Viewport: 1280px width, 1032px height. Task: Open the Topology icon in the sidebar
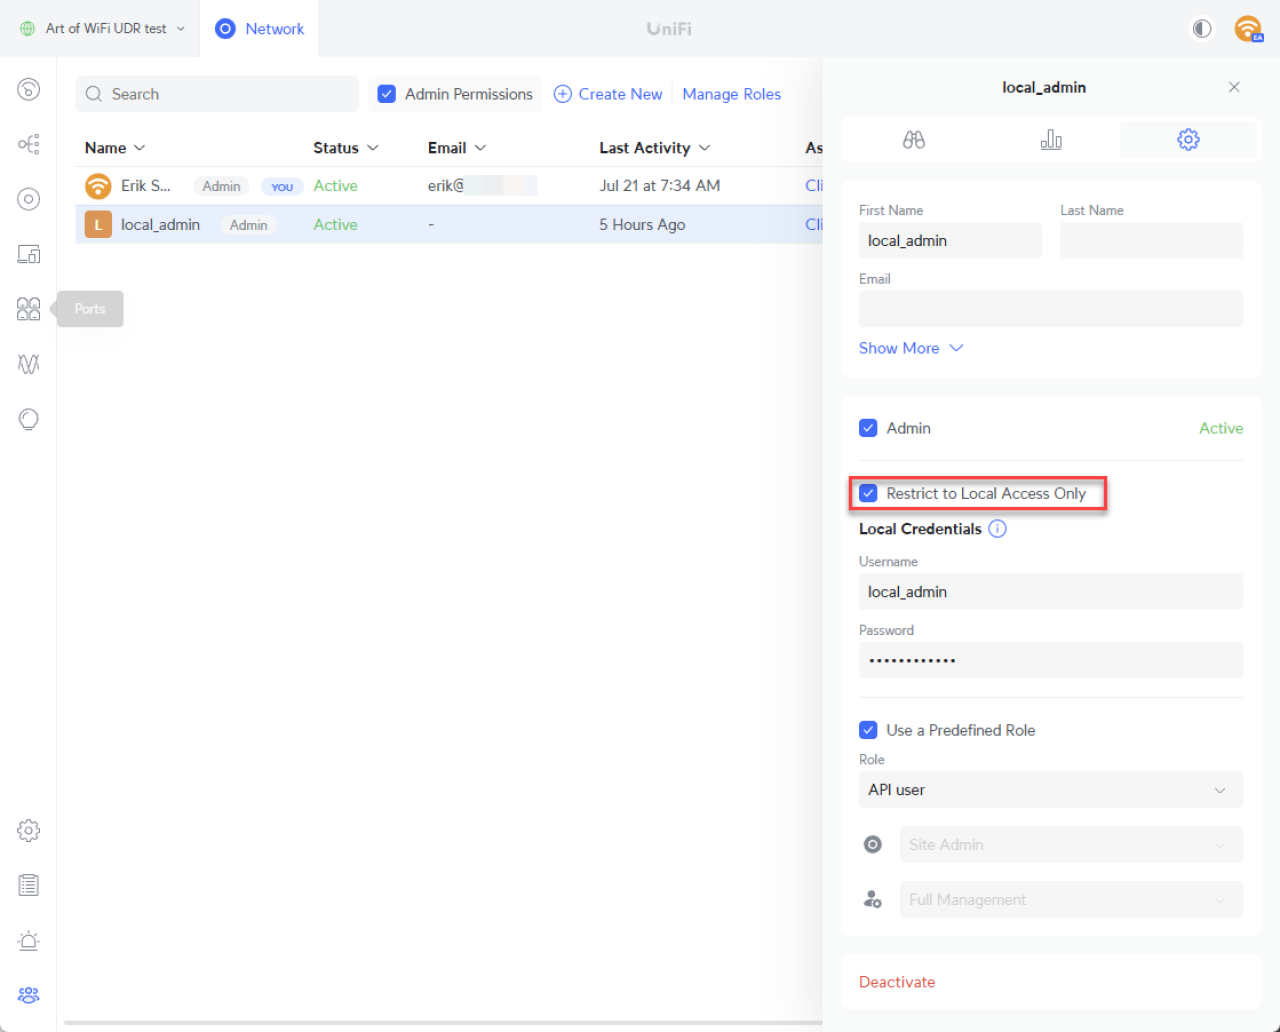click(28, 144)
